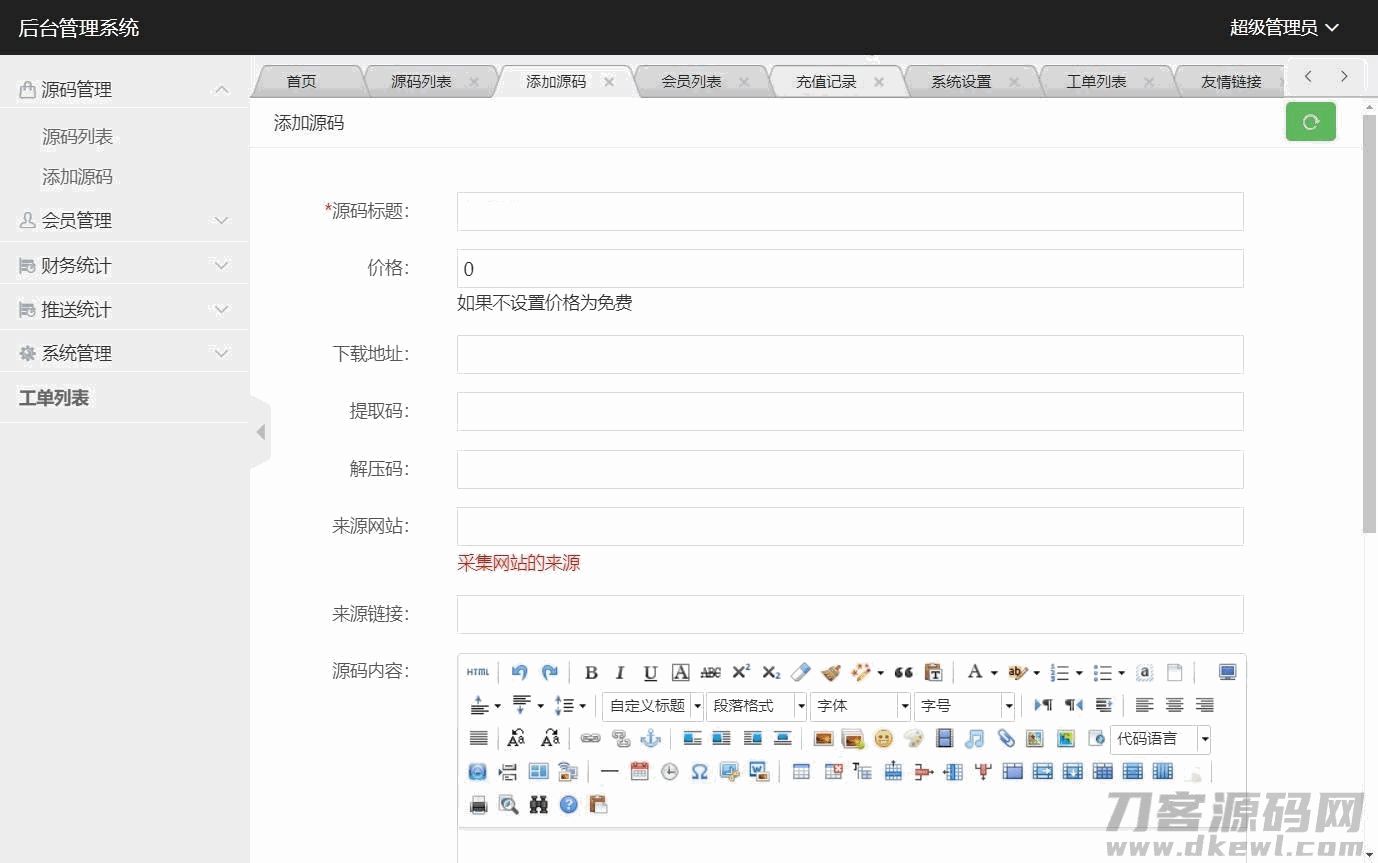Switch to the 系统设置 tab
1378x863 pixels.
pos(961,82)
